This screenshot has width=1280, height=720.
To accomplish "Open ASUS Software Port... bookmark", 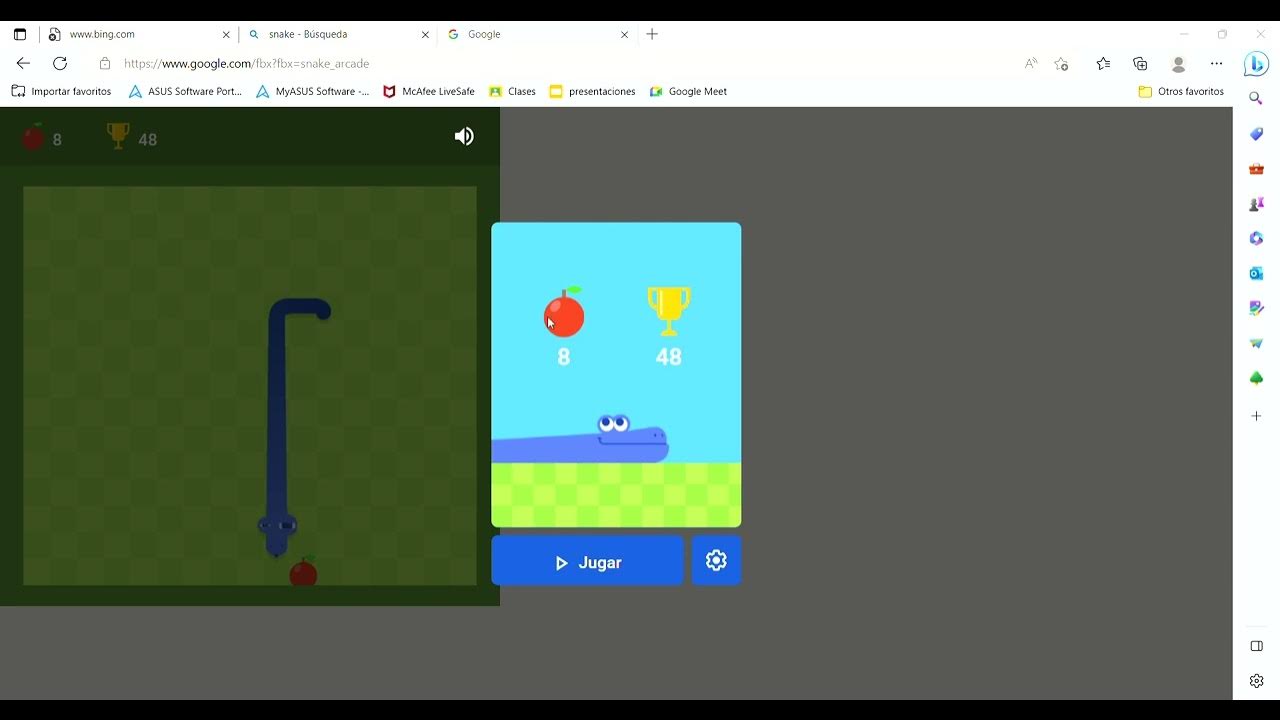I will pos(185,91).
